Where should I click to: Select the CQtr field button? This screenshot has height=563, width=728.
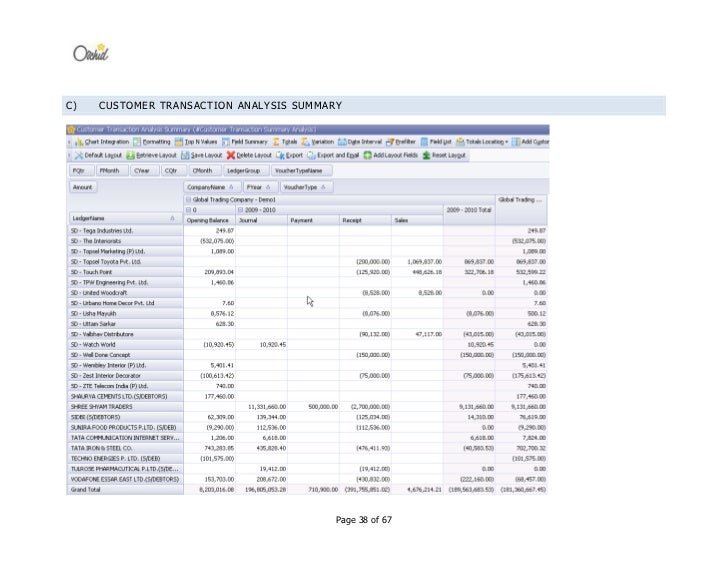[174, 171]
